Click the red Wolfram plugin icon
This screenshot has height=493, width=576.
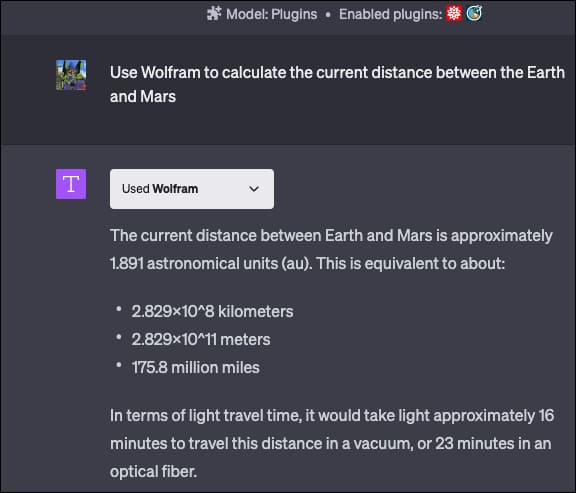coord(454,14)
